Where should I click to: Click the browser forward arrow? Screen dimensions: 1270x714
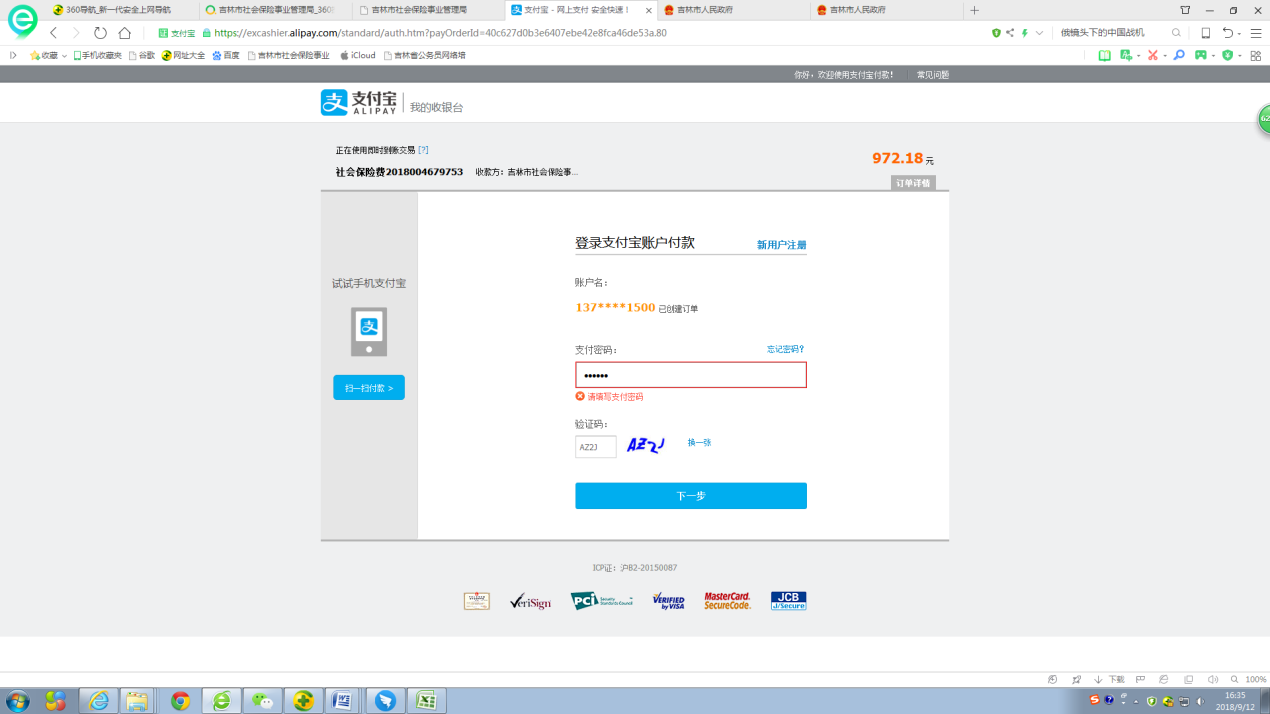click(x=76, y=33)
